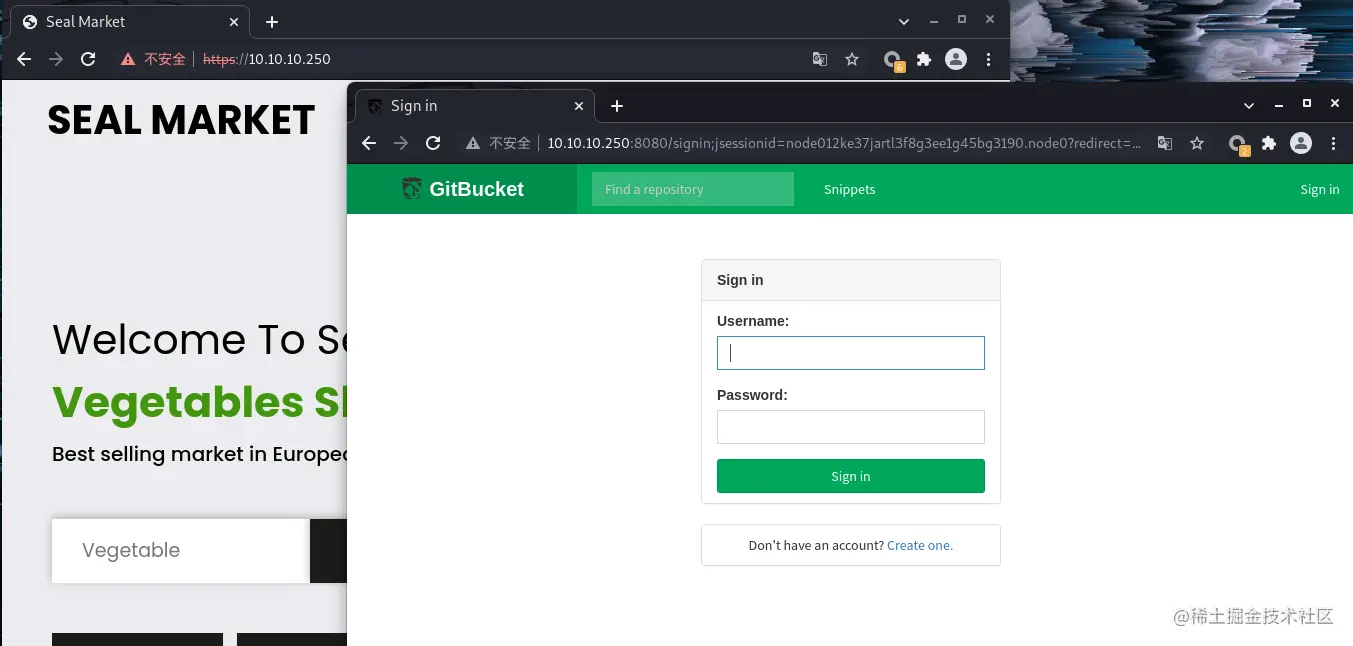Bookmark GitBucket page with star icon
Image resolution: width=1353 pixels, height=646 pixels.
click(x=1197, y=143)
